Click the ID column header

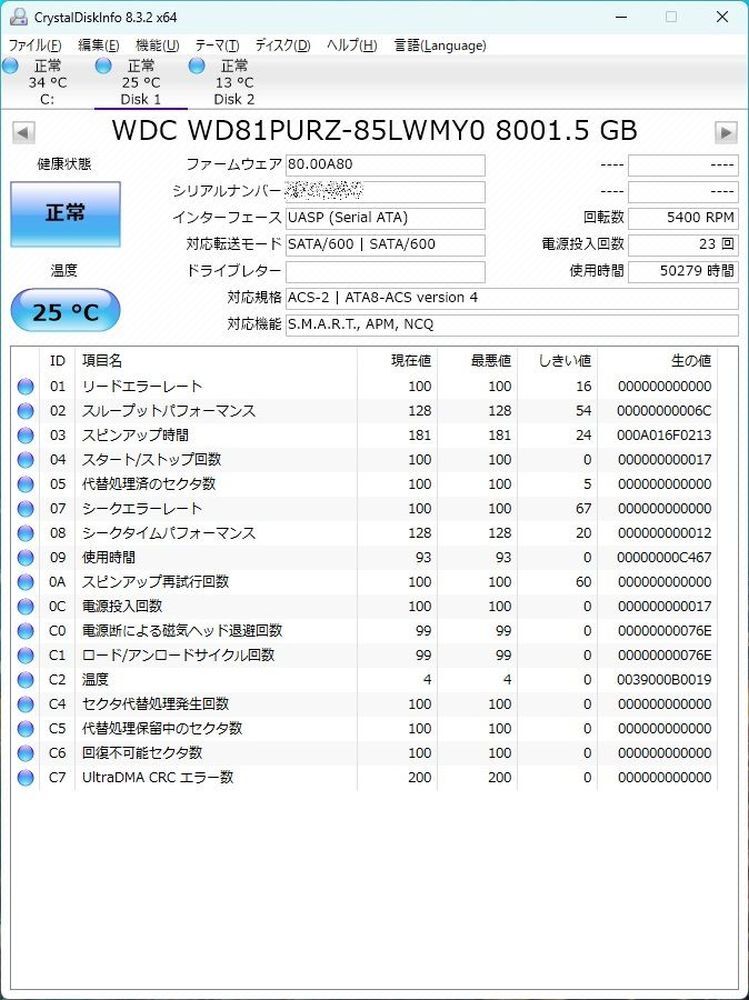pos(57,361)
